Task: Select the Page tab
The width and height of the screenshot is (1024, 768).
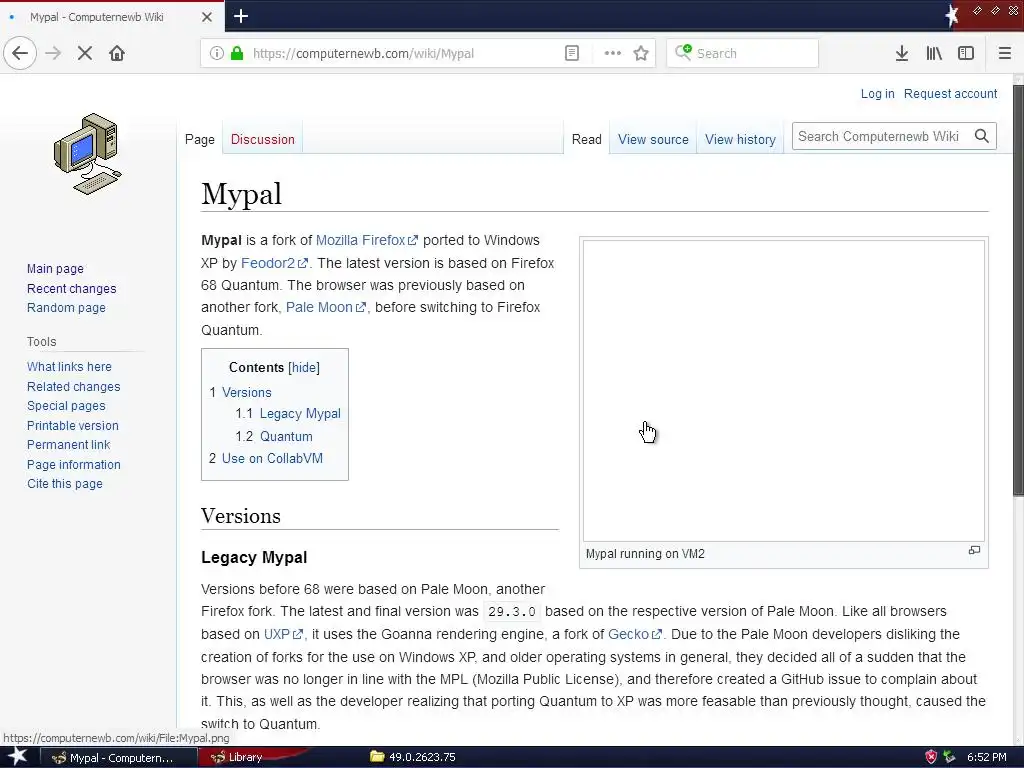Action: pos(200,139)
